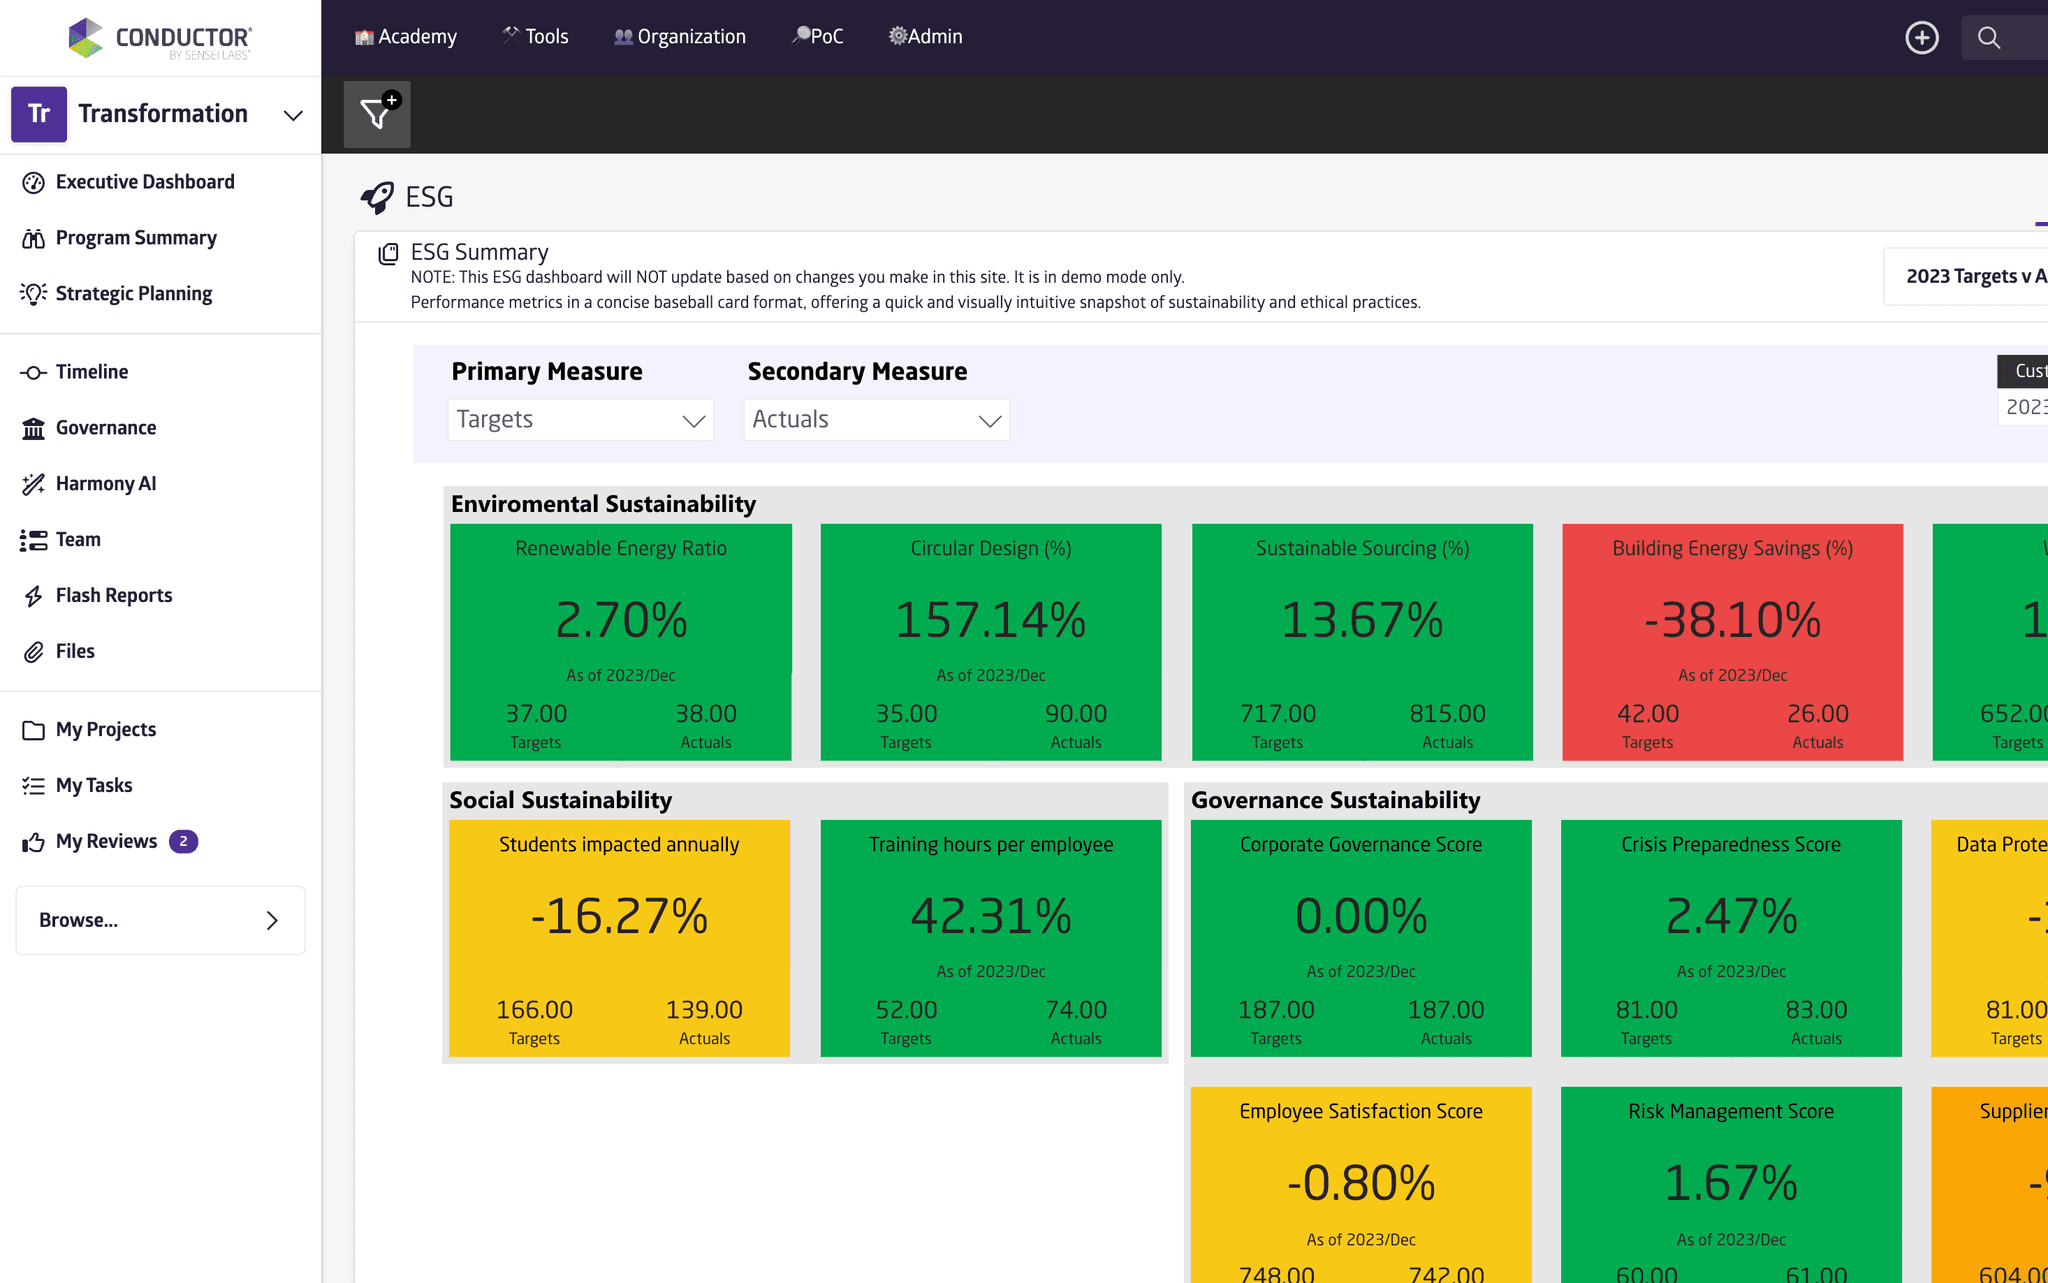Expand the Browse... menu
The width and height of the screenshot is (2048, 1283).
tap(160, 920)
